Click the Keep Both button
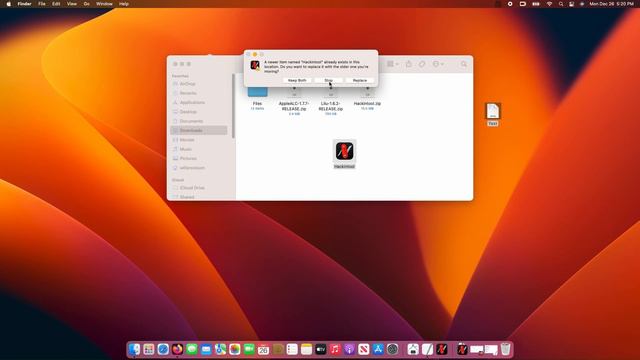 click(x=297, y=80)
